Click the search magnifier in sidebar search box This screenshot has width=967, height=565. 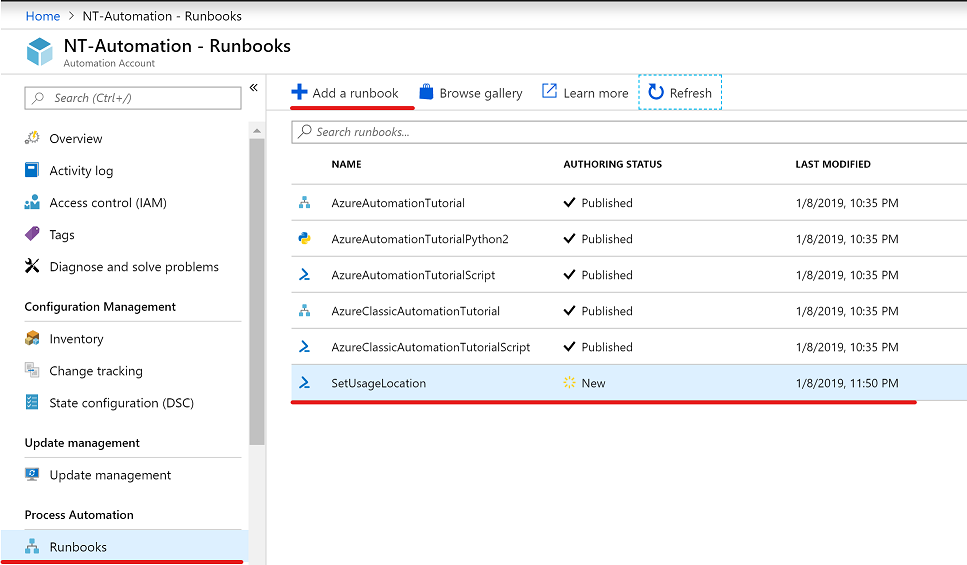coord(38,97)
